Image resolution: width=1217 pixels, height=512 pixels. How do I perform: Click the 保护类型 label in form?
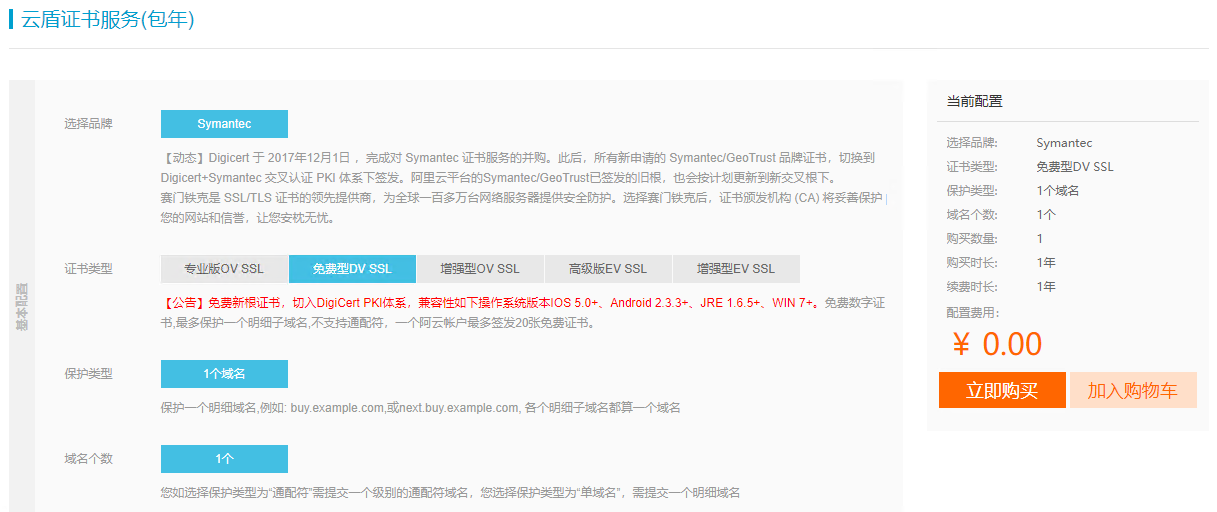click(88, 374)
